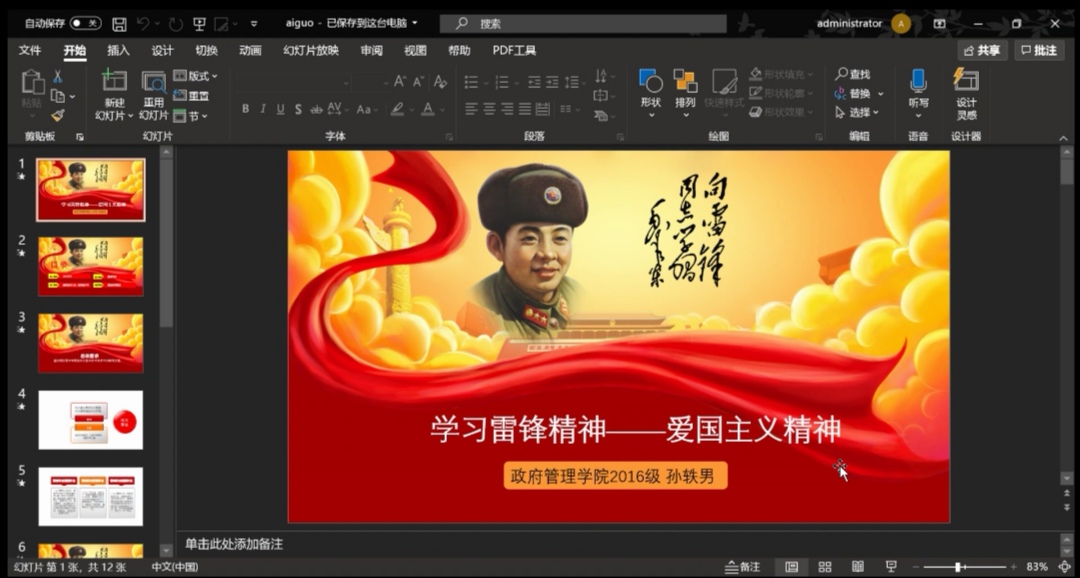Toggle underline formatting
Image resolution: width=1080 pixels, height=578 pixels.
(x=280, y=109)
